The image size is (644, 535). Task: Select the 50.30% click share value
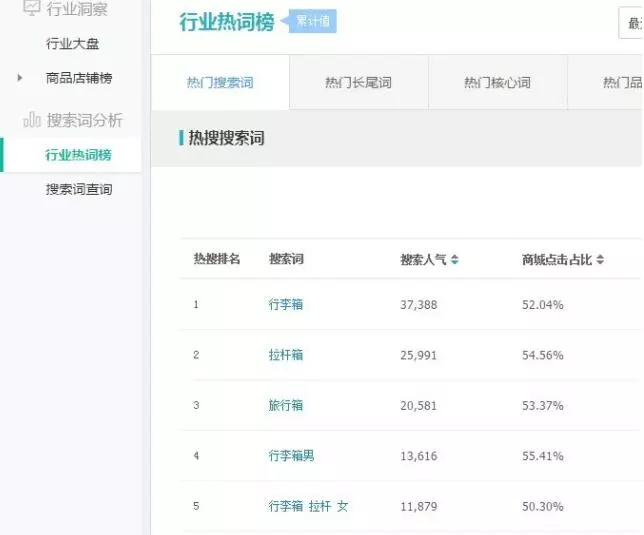543,506
